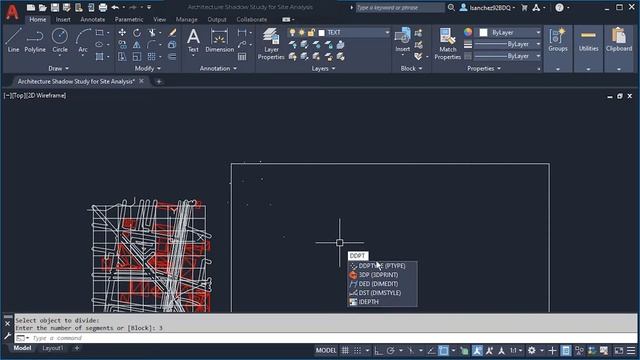Expand the Block panel
Viewport: 640px width, 360px height.
tap(411, 69)
